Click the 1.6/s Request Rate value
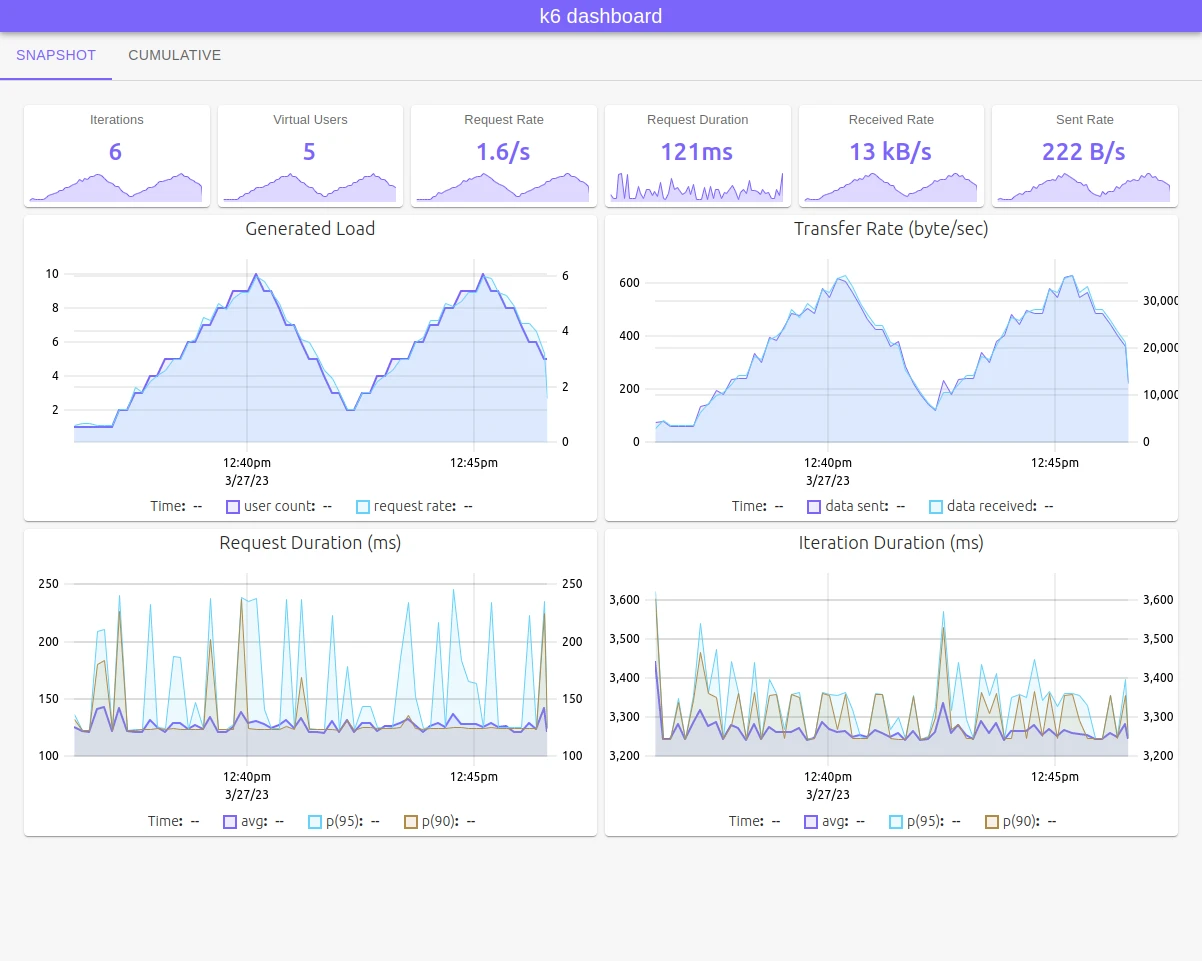The width and height of the screenshot is (1202, 961). pyautogui.click(x=504, y=152)
